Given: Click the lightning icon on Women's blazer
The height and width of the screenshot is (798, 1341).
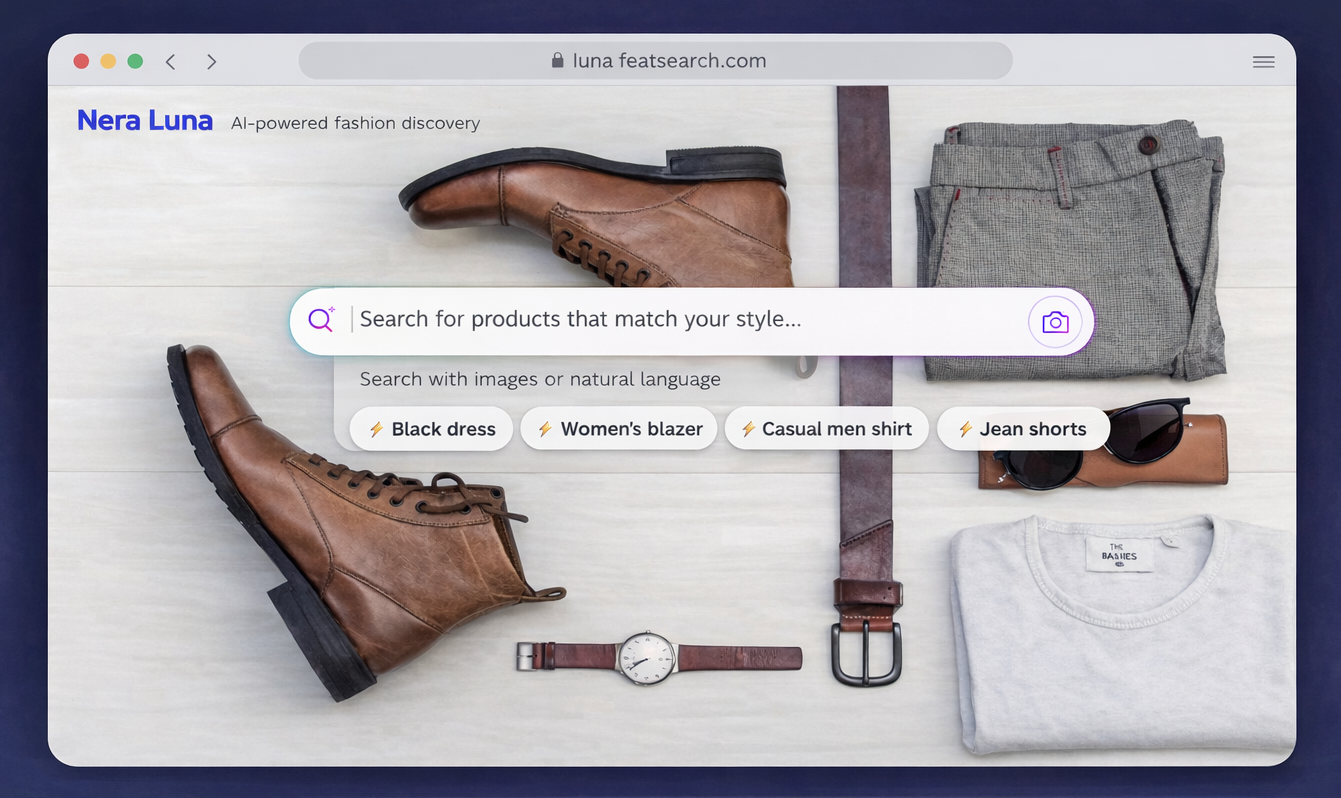Looking at the screenshot, I should tap(545, 429).
